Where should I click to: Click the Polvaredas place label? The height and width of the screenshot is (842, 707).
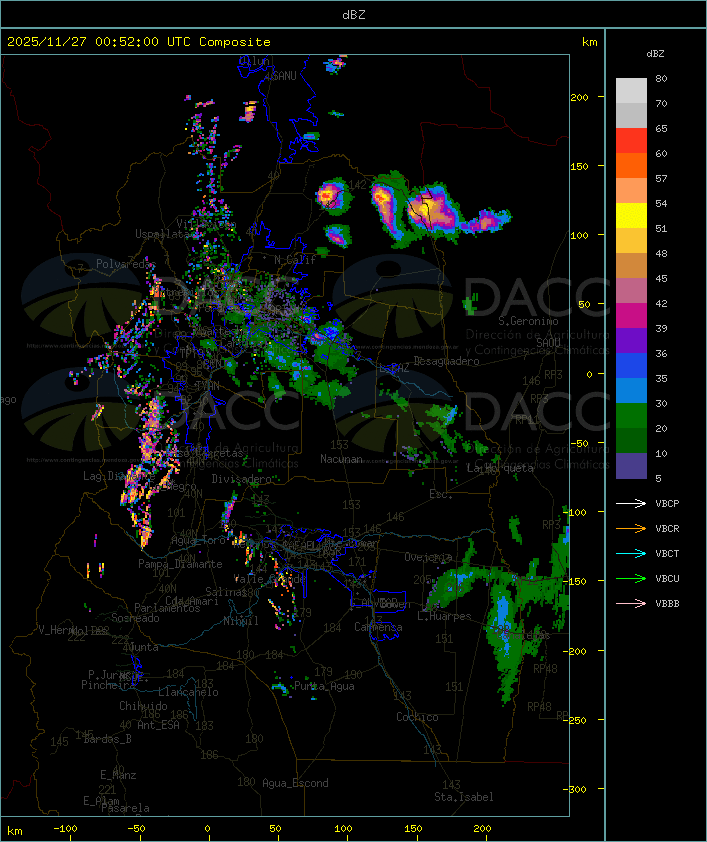(126, 264)
